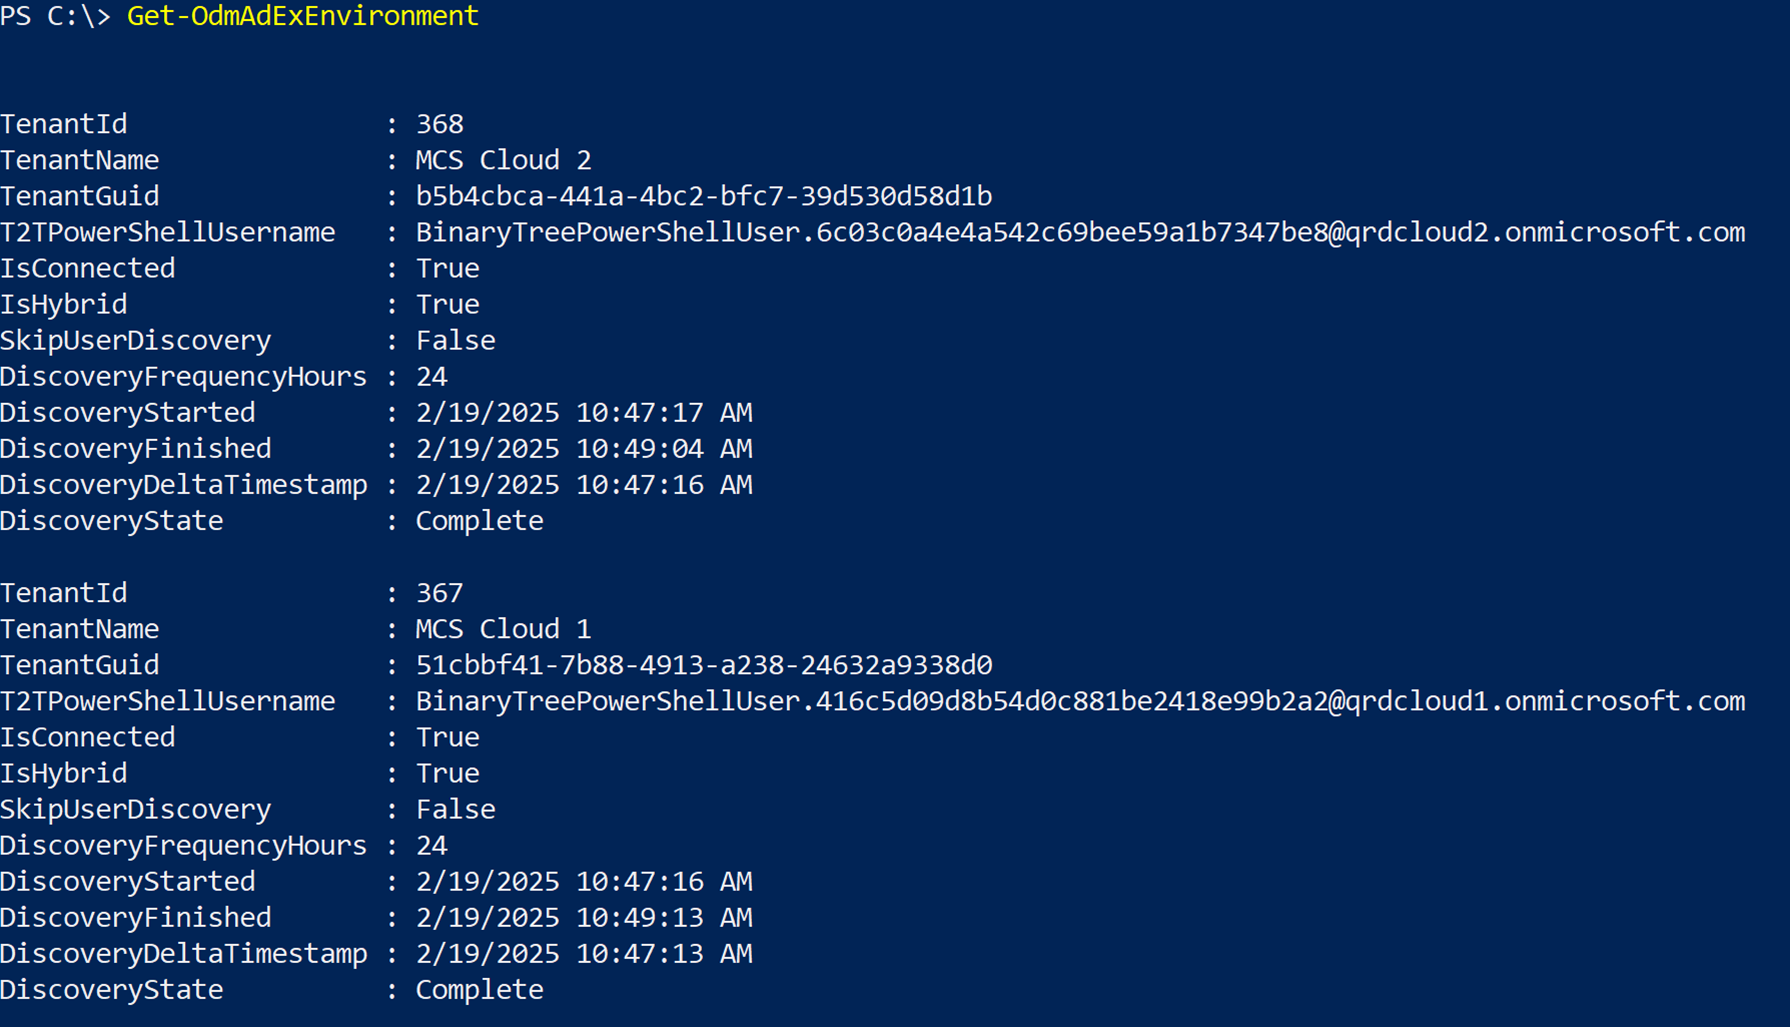This screenshot has height=1027, width=1790.
Task: Click the first DiscoveryFrequencyHours value 24
Action: 431,376
